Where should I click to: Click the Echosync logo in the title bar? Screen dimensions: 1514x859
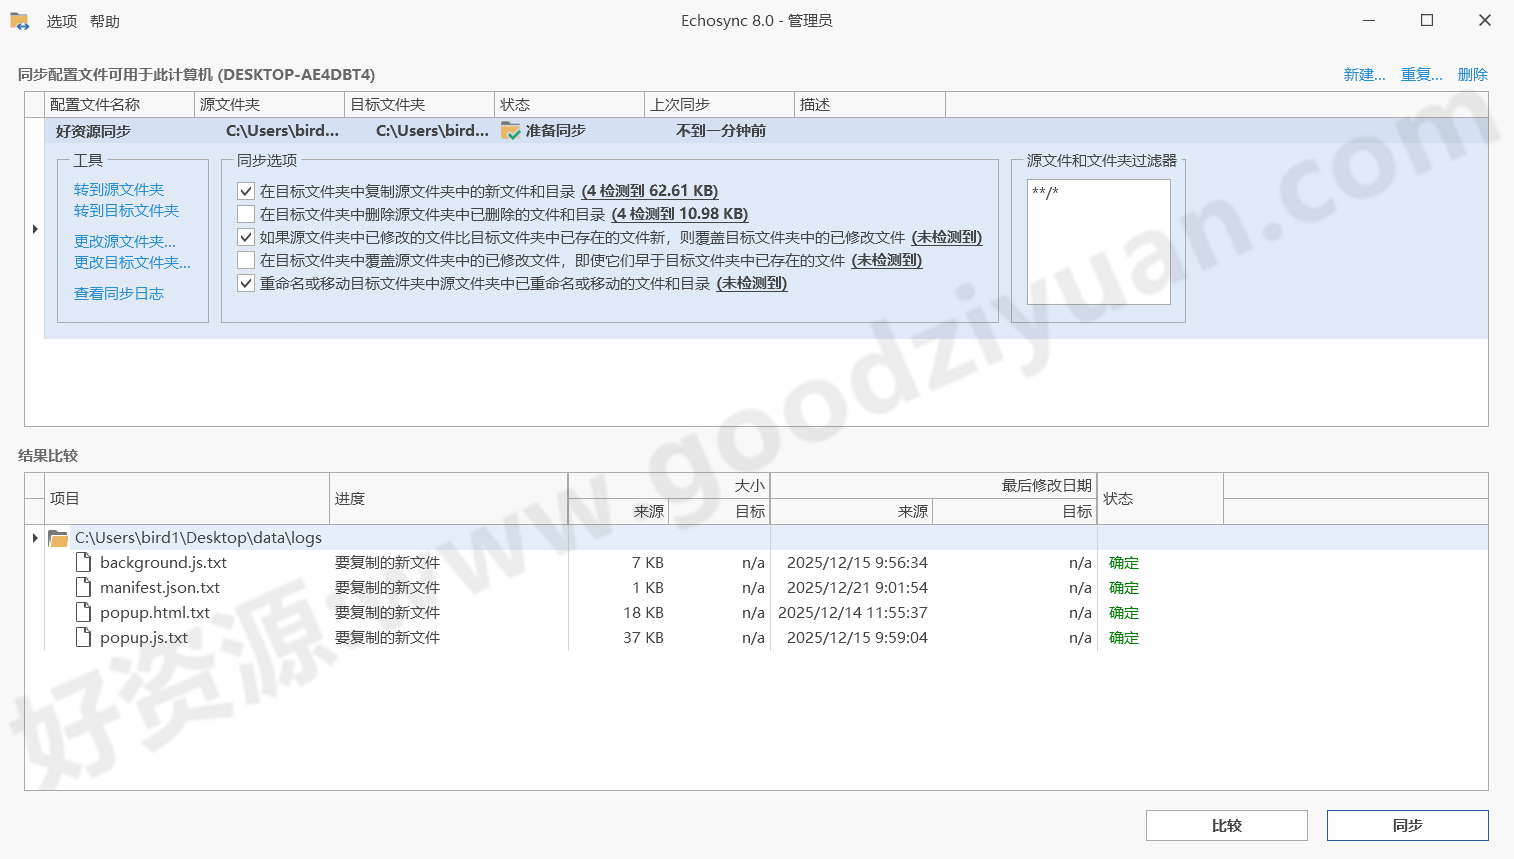coord(19,20)
